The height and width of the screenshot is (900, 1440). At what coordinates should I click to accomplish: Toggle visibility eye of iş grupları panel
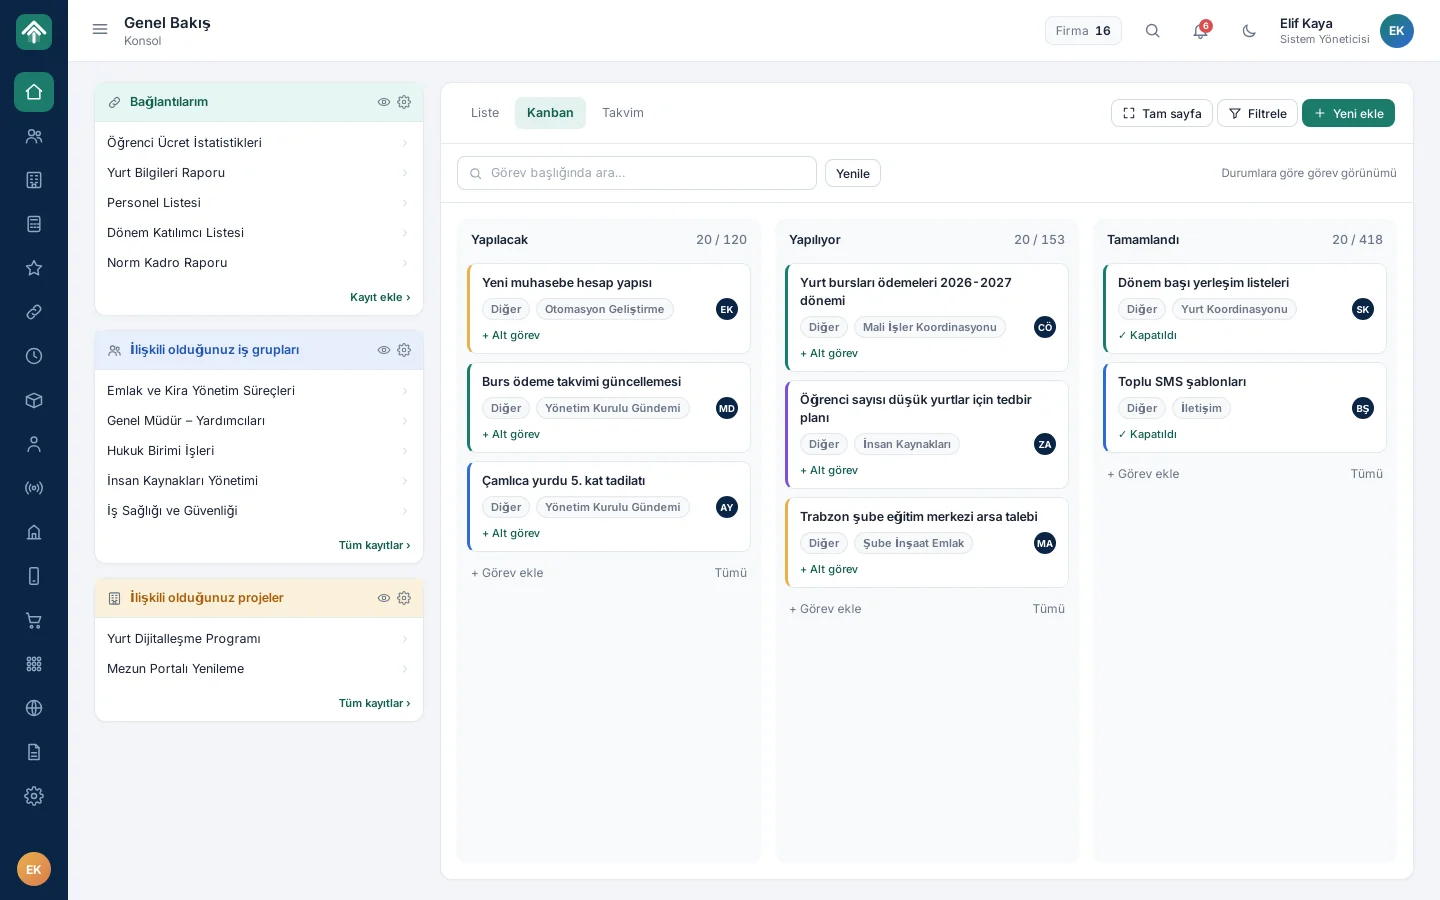point(384,350)
